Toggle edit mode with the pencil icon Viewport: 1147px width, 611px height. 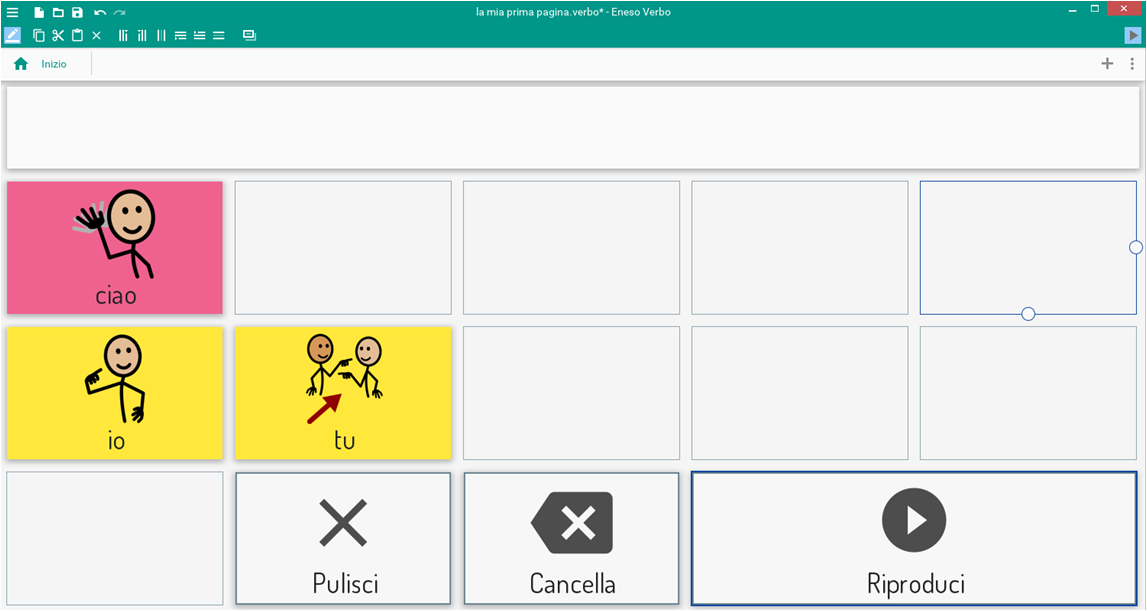(12, 35)
